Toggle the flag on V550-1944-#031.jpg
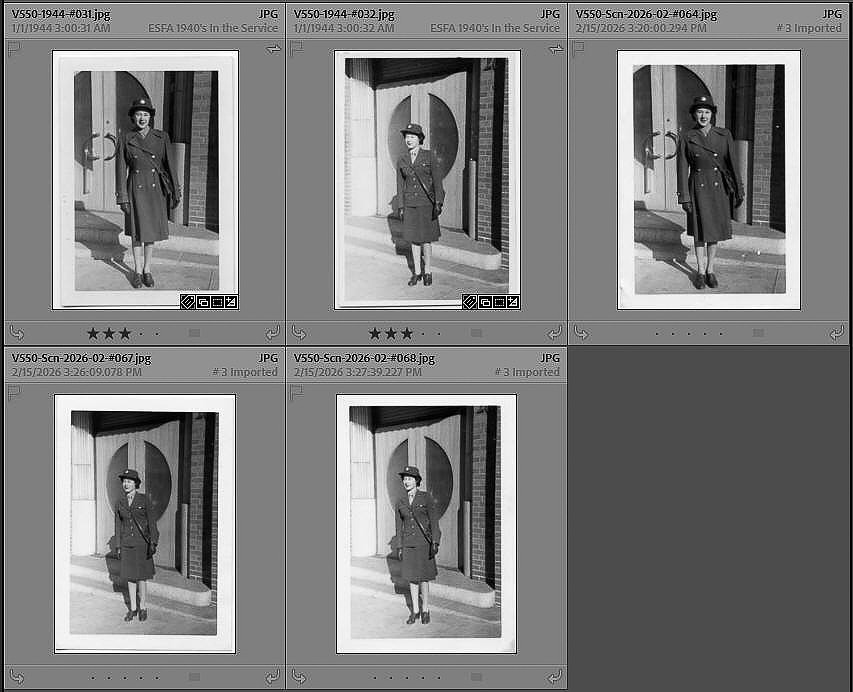853x692 pixels. pos(14,50)
